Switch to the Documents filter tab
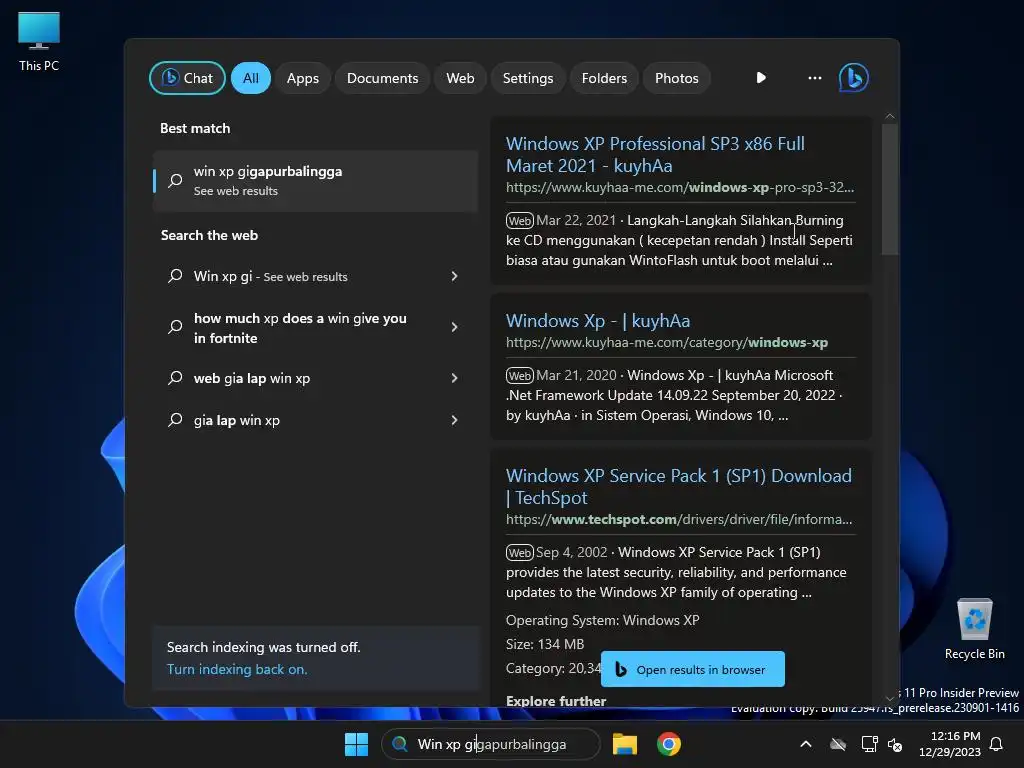Screen dimensions: 1024x768 (382, 78)
